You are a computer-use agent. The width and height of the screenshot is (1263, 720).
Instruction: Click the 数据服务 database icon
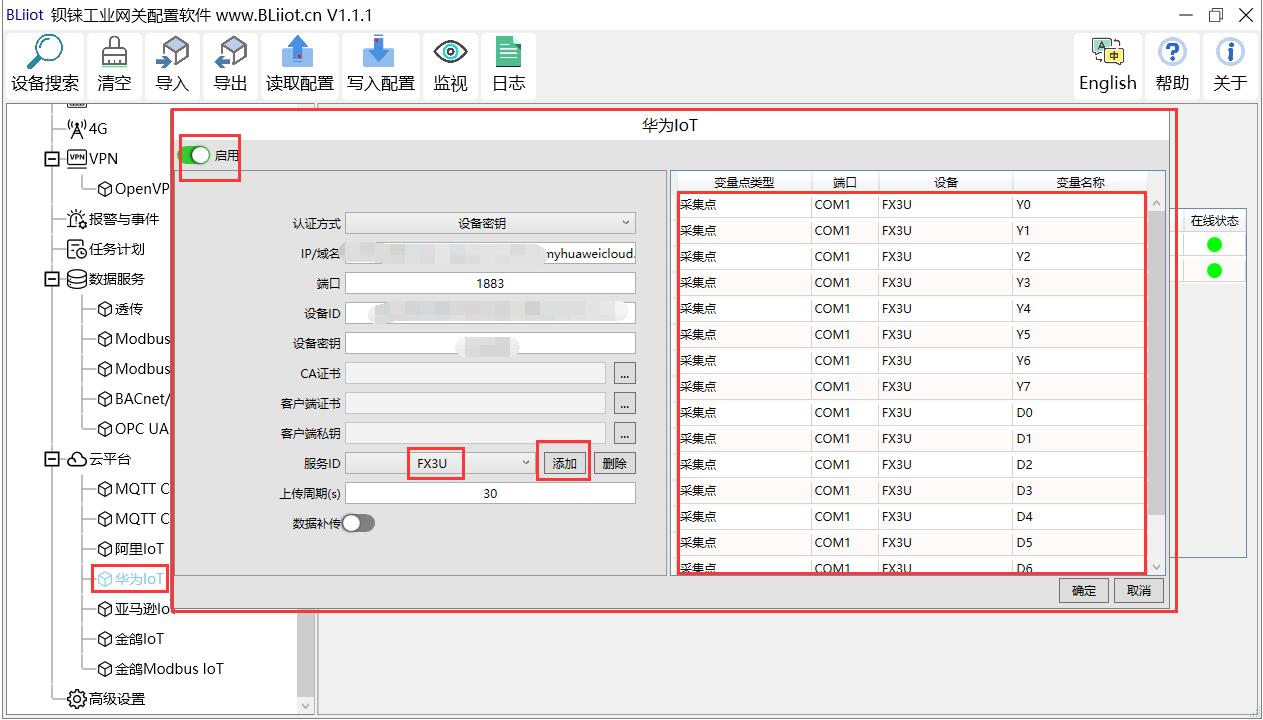coord(77,279)
